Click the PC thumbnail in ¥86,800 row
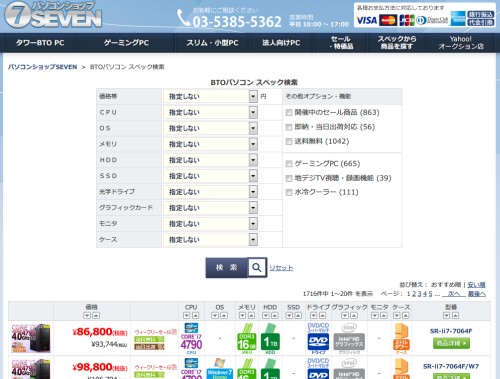 pyautogui.click(x=31, y=338)
